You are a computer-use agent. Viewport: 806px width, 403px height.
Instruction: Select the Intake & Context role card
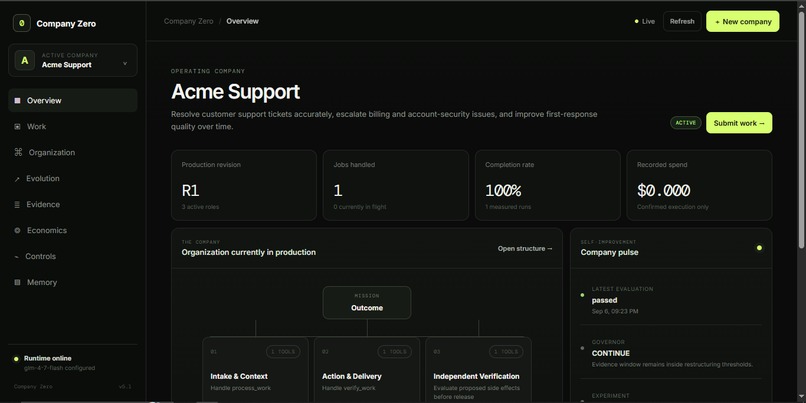tap(255, 370)
